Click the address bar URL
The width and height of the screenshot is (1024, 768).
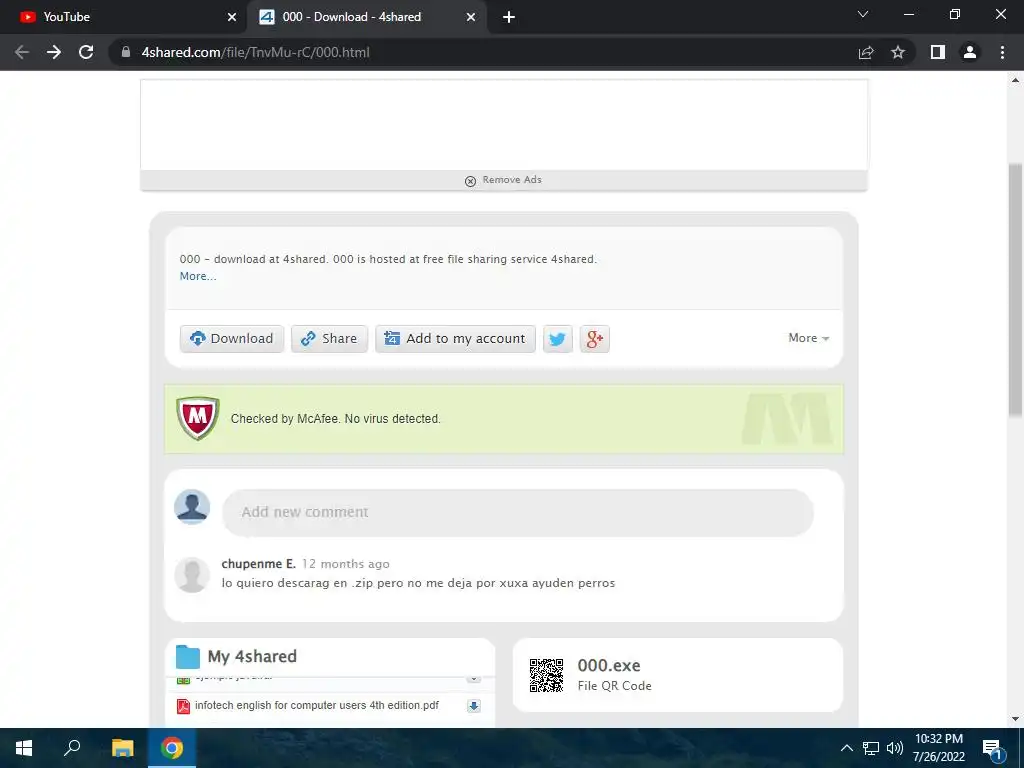pos(255,52)
